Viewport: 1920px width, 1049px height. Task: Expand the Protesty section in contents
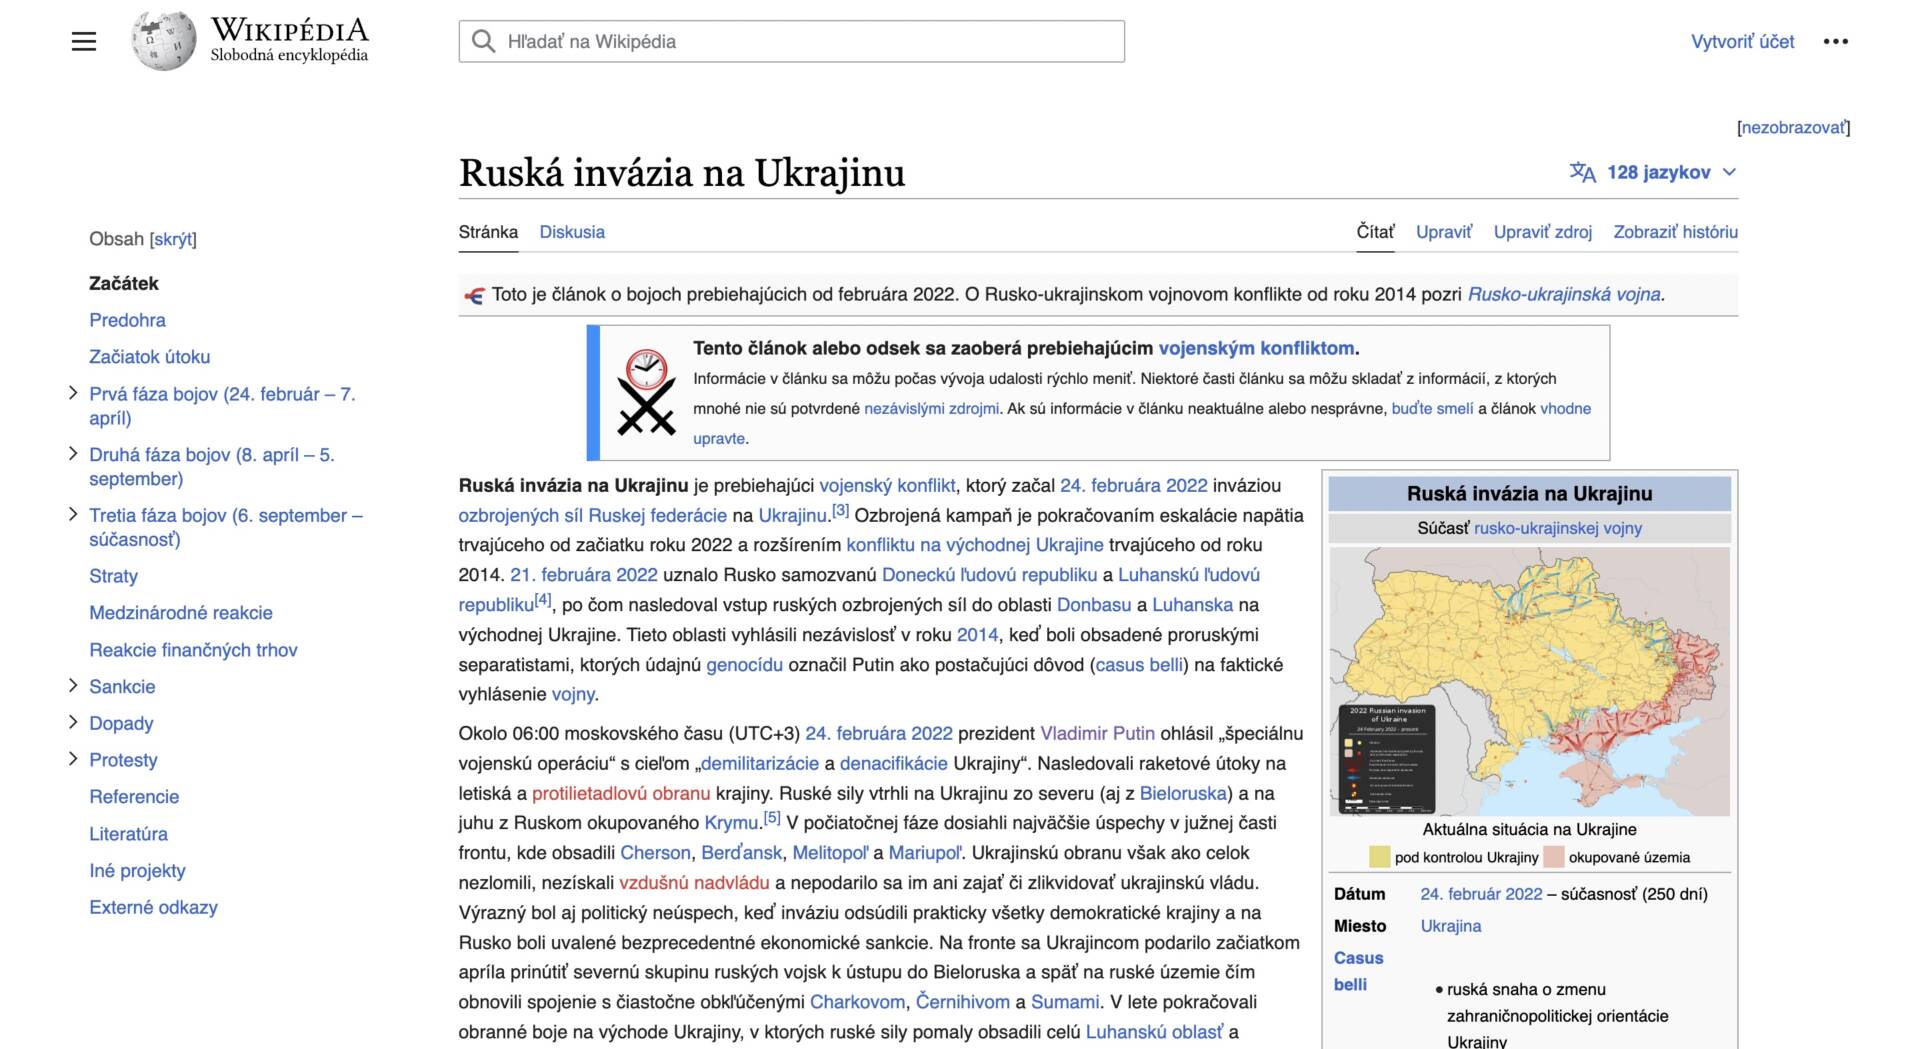(73, 759)
